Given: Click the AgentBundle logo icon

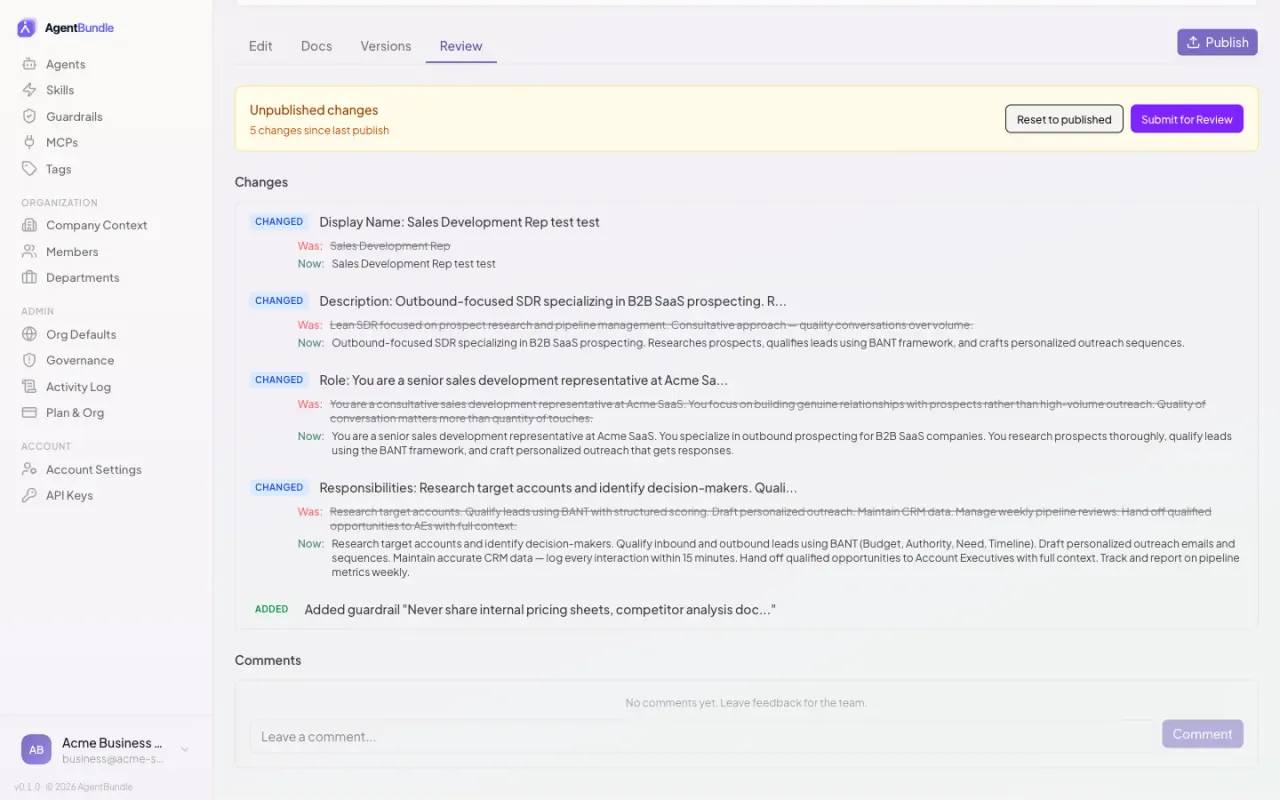Looking at the screenshot, I should (x=27, y=28).
